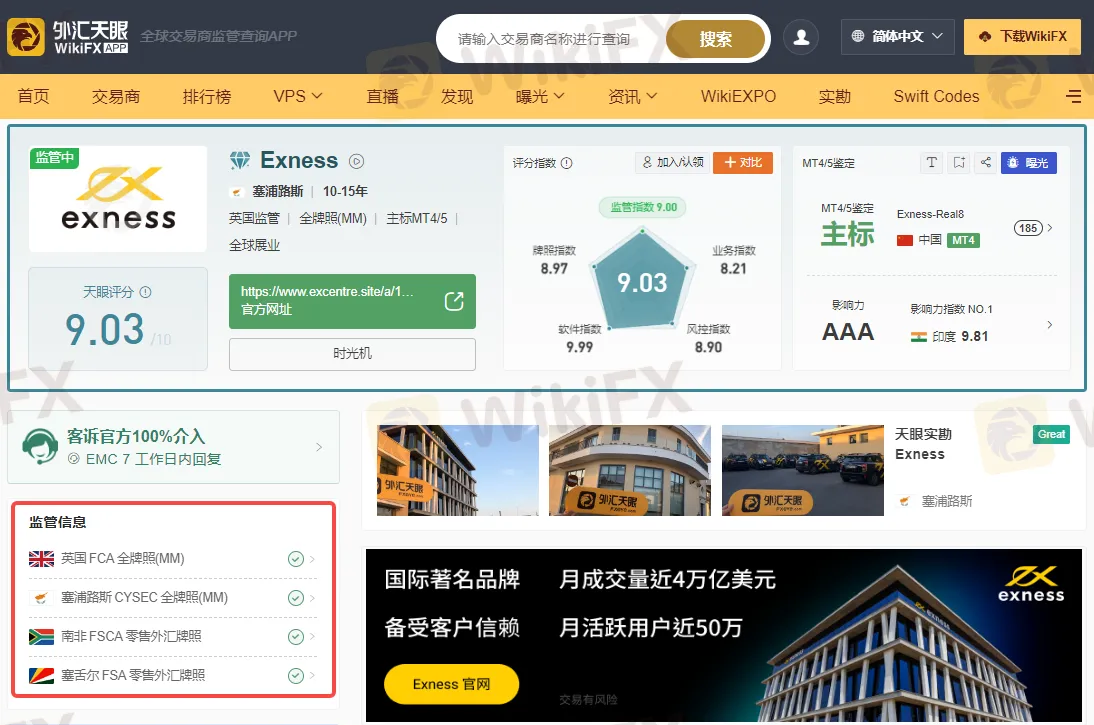Click the 塞浦路斯 CYSEC 全牌照(MM) text
Viewport: 1094px width, 725px height.
(144, 598)
